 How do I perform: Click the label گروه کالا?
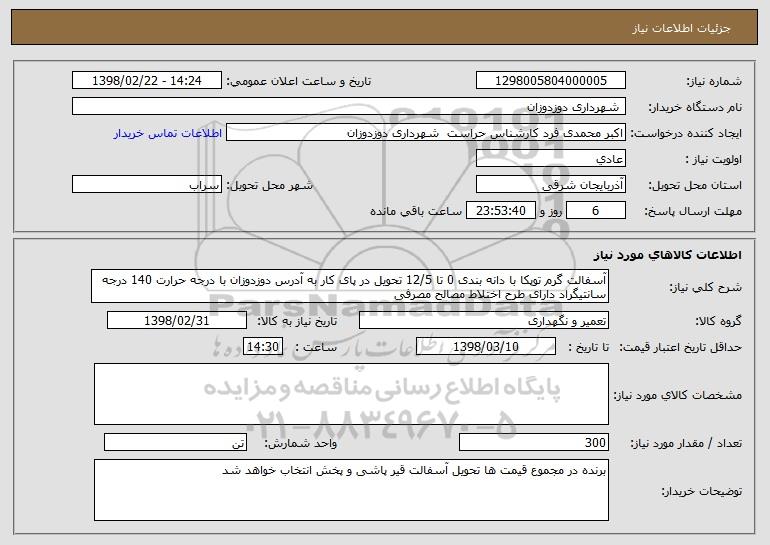tap(718, 321)
